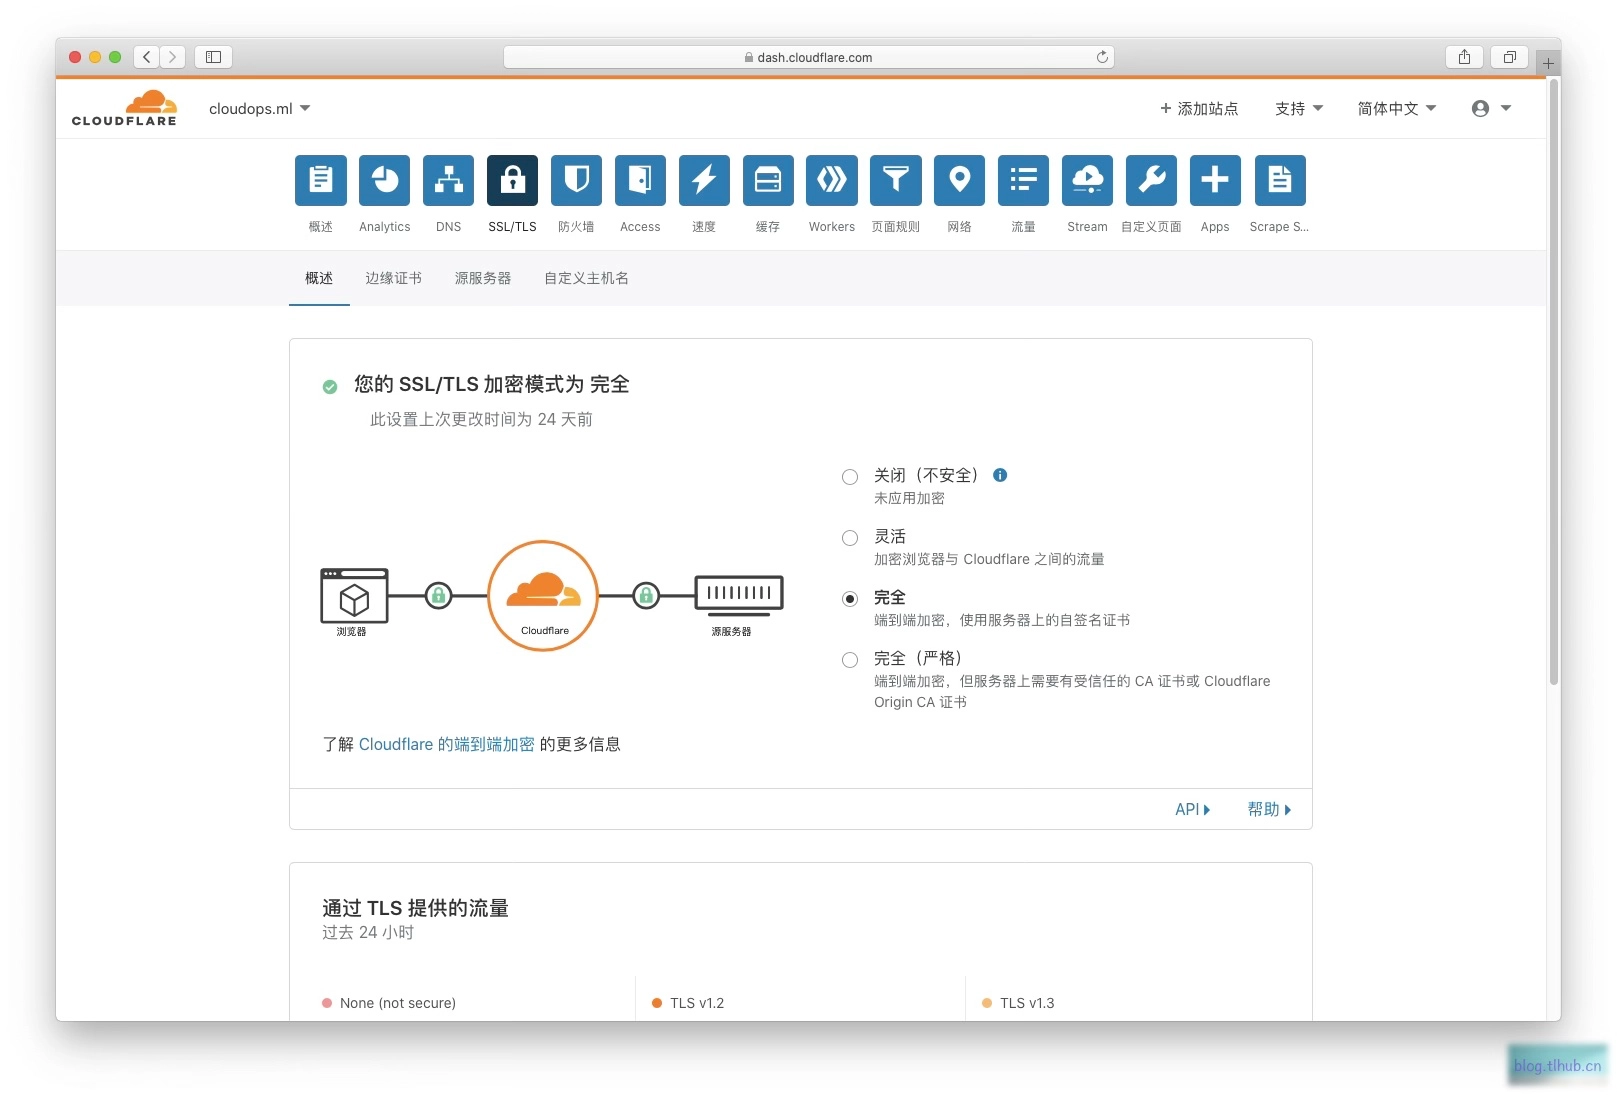Reload the page with refresh icon

pos(1102,57)
